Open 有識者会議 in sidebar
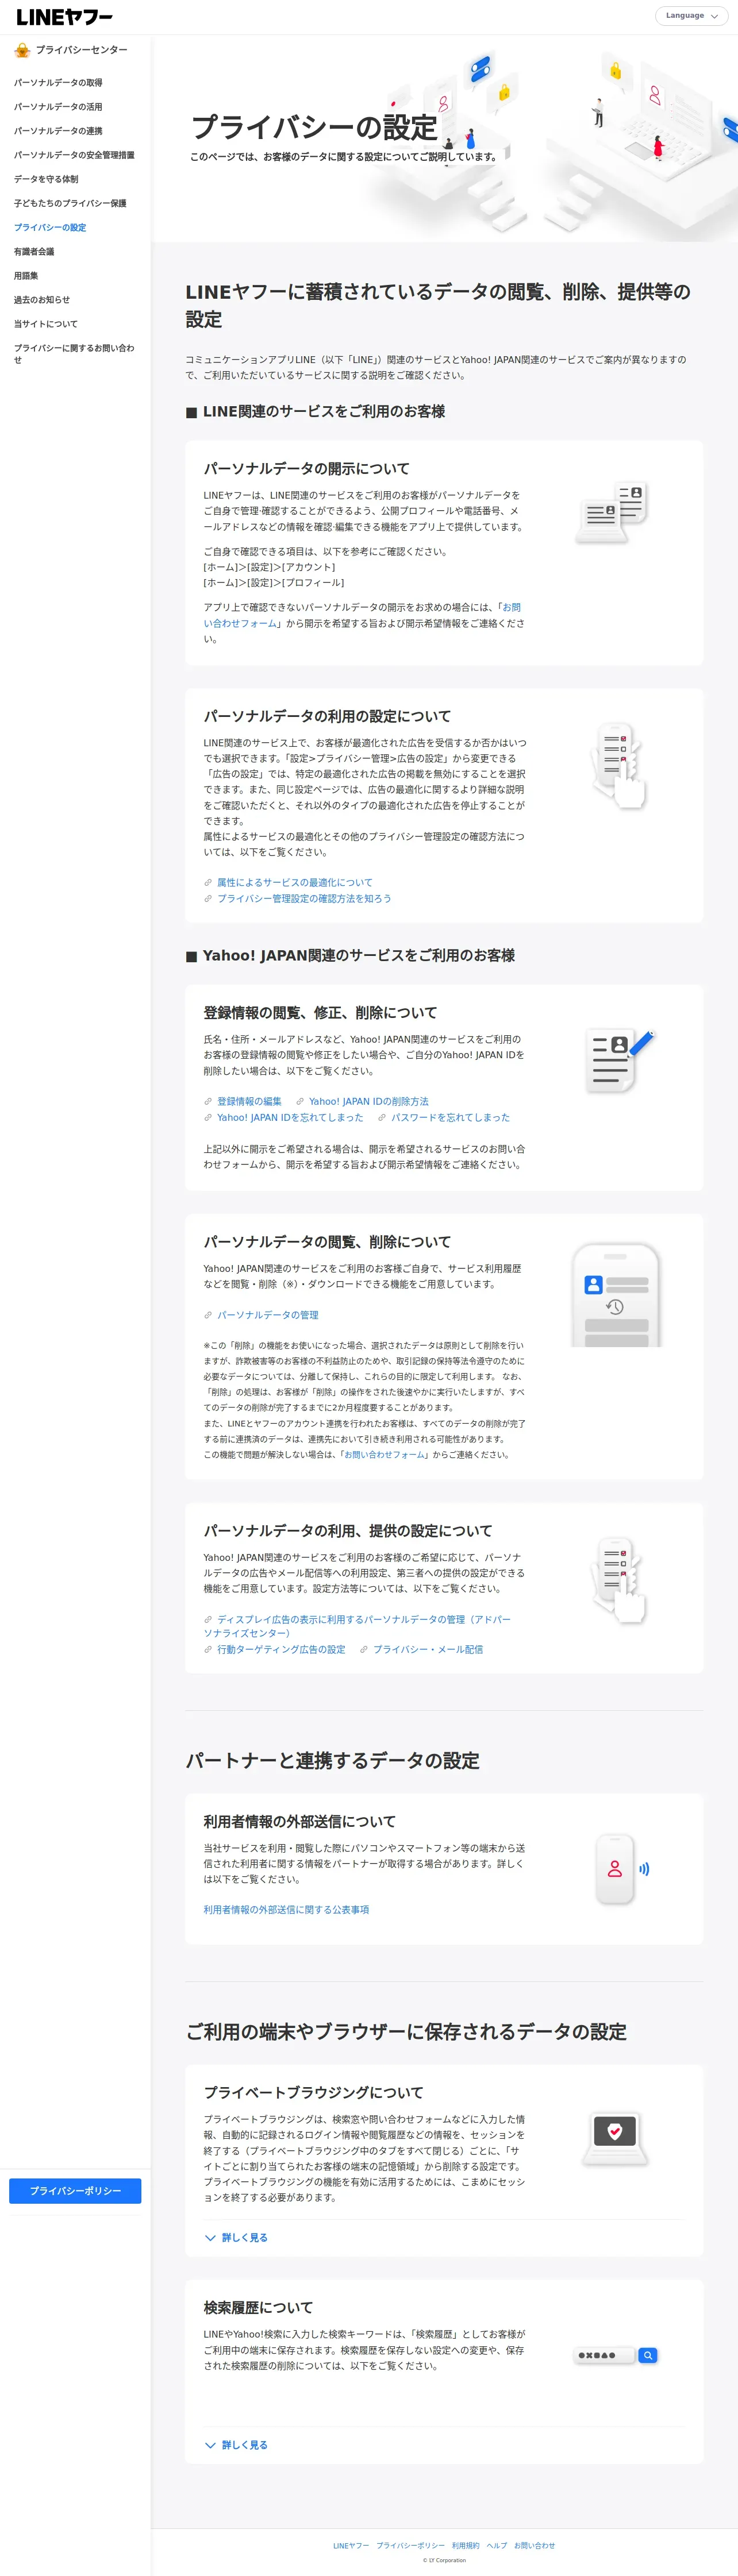Image resolution: width=738 pixels, height=2576 pixels. point(34,252)
